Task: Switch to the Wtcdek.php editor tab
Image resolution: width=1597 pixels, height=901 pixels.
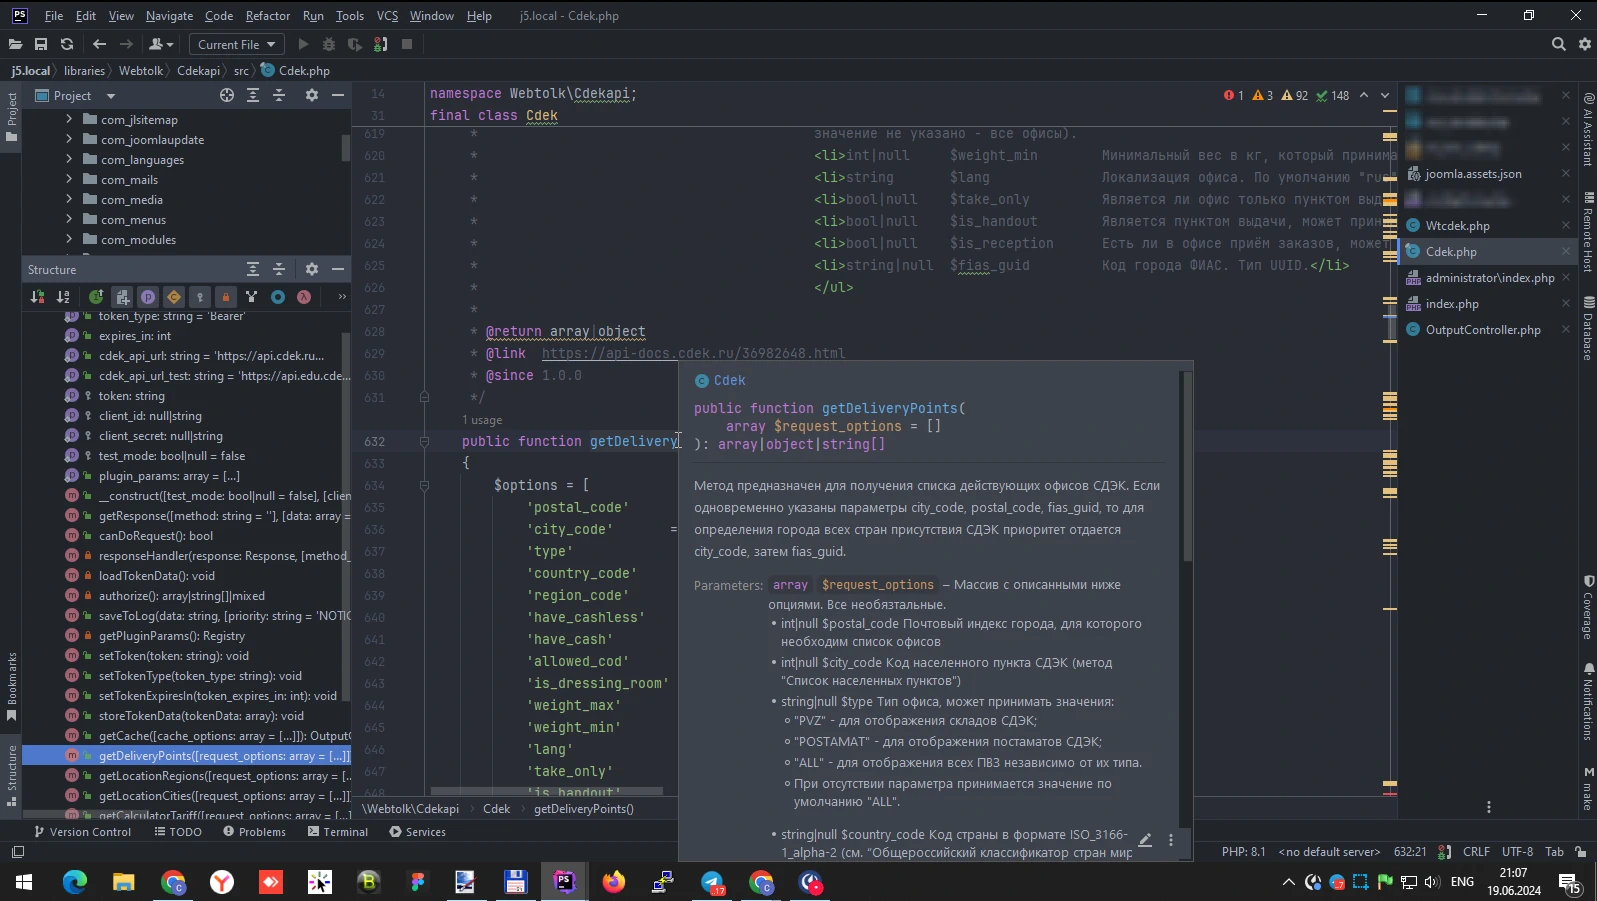Action: 1457,225
